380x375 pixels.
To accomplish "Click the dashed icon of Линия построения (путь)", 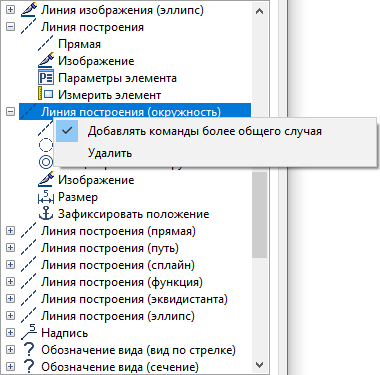I will tap(29, 248).
